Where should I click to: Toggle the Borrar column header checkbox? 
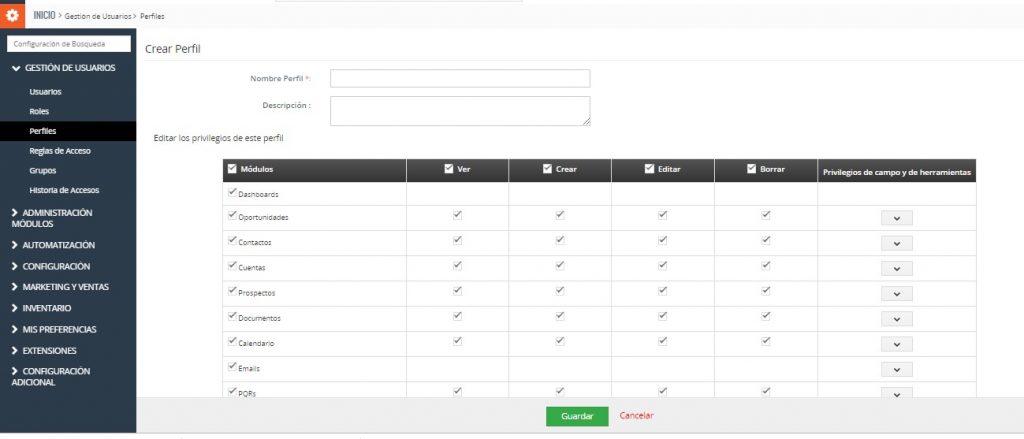[x=752, y=169]
